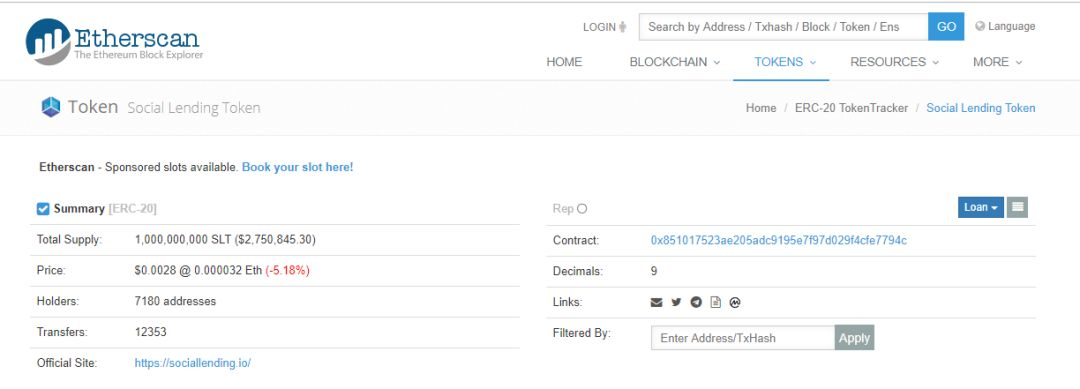Open the whitepaper document icon
The image size is (1080, 389).
click(x=716, y=302)
